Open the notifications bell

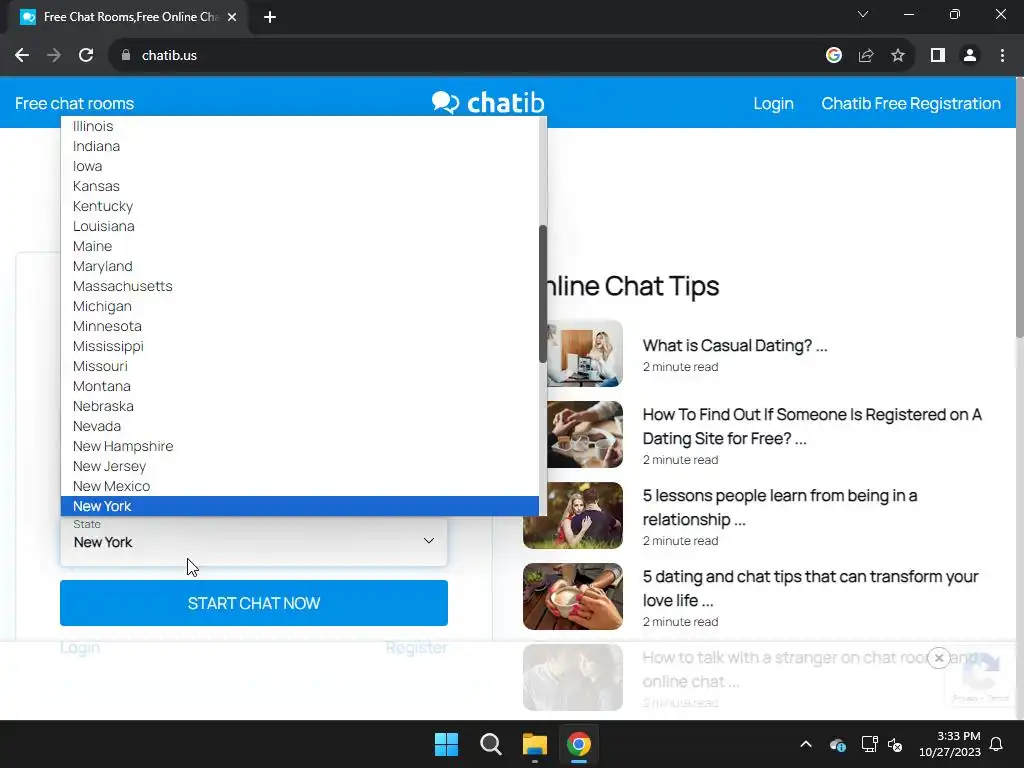click(x=996, y=744)
